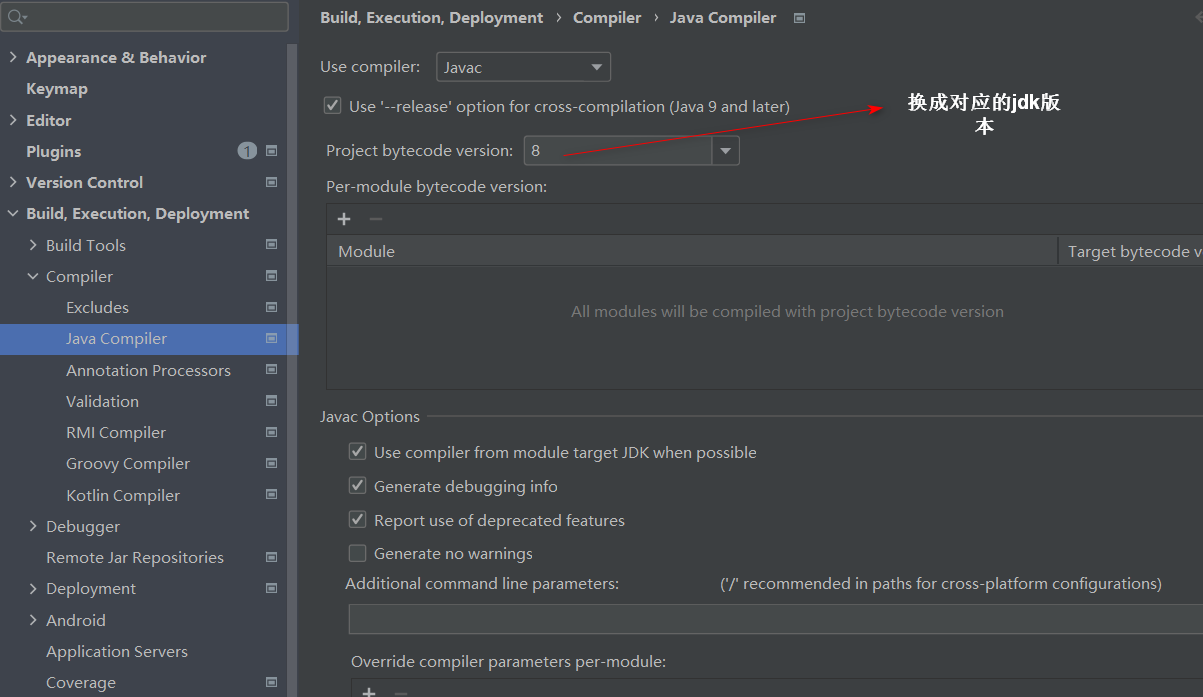Click the project settings icon beside Build Tools
Image resolution: width=1203 pixels, height=697 pixels.
(x=271, y=245)
